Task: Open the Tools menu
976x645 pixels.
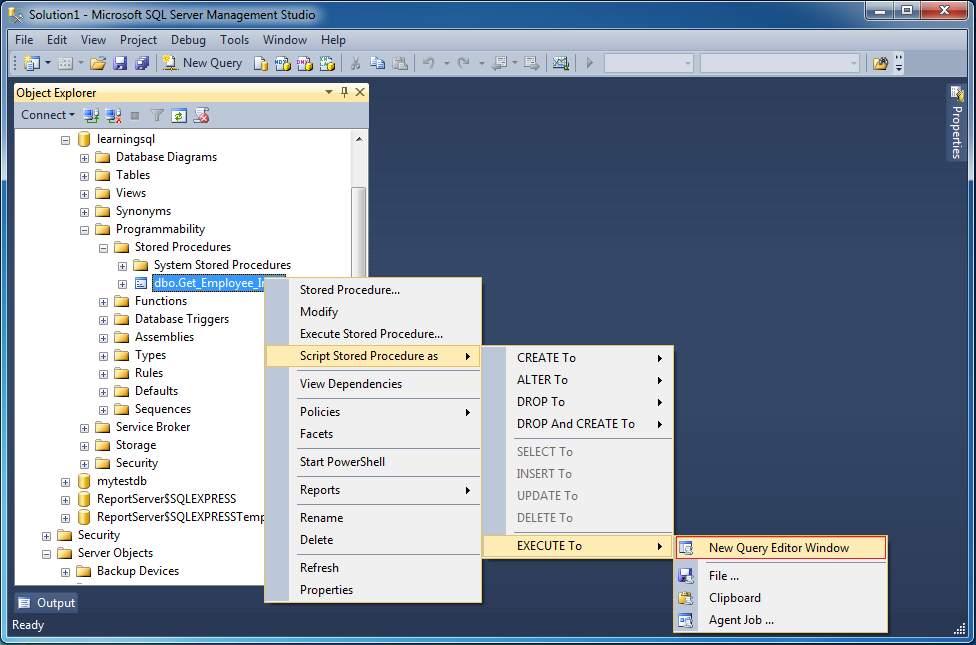Action: click(x=234, y=40)
